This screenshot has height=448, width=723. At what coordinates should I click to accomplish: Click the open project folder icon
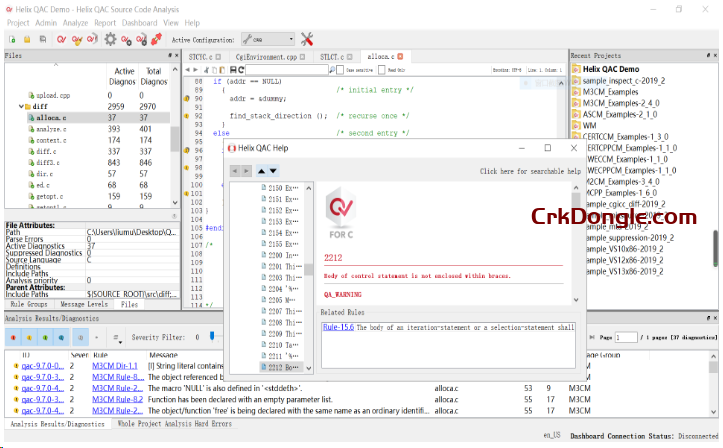[x=26, y=39]
